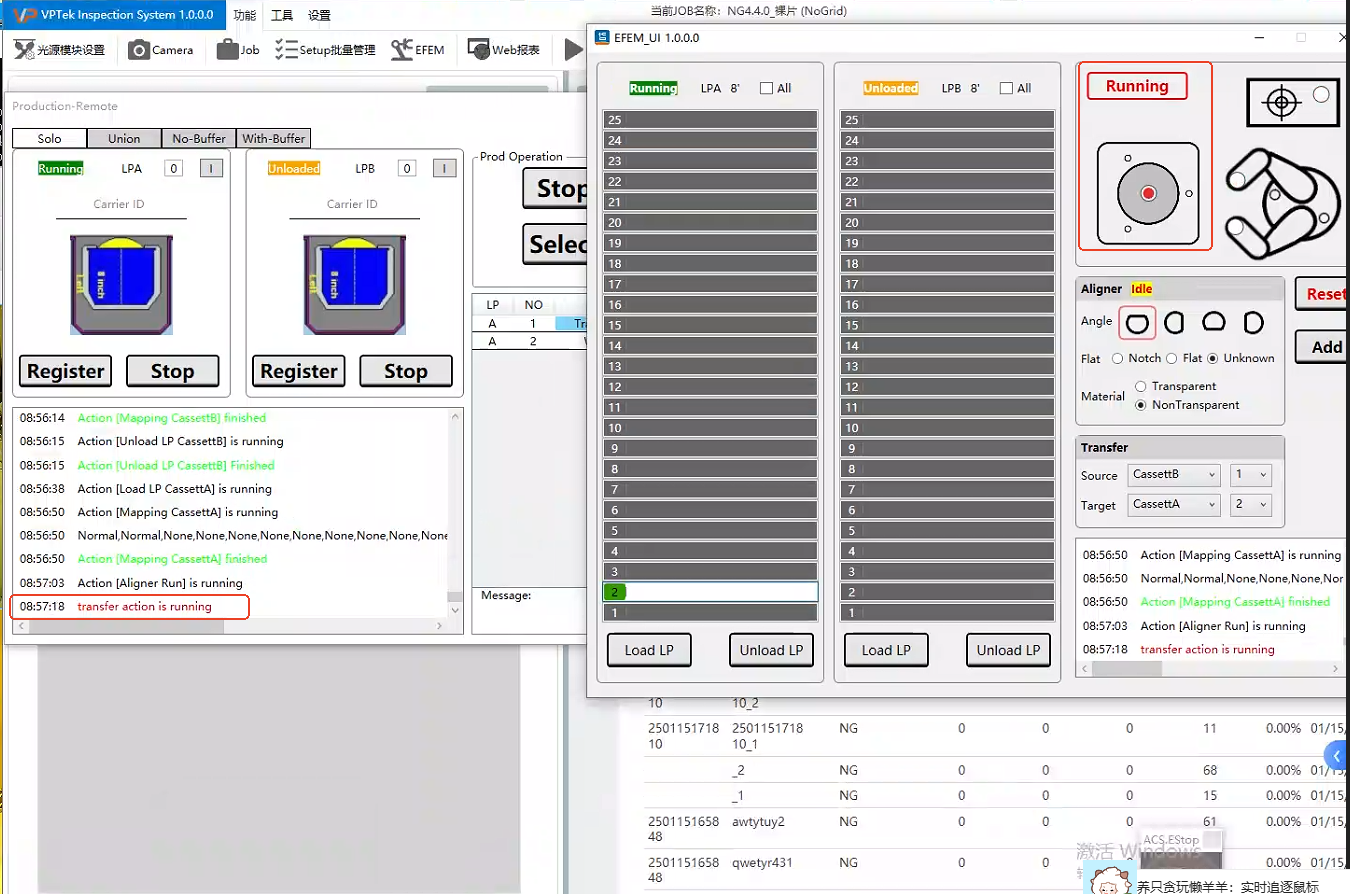Switch to the Union tab

pos(124,138)
